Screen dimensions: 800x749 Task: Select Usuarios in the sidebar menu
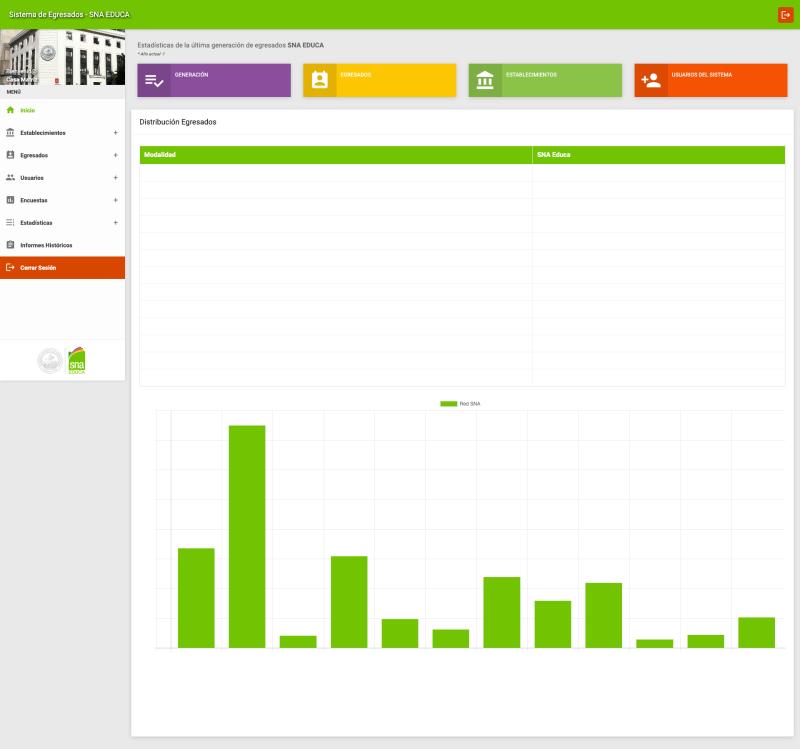(x=62, y=178)
